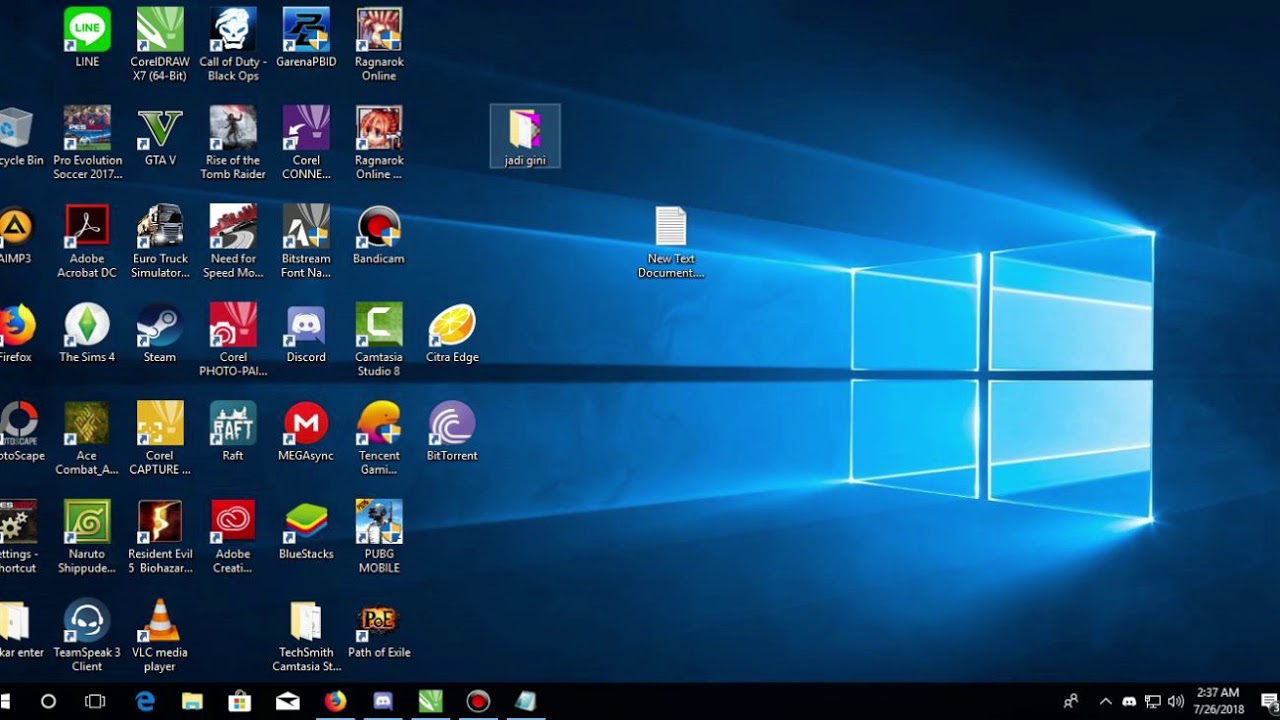Select the Corel CAPTURE desktop icon
Screen dimensions: 1280x720
coord(160,437)
